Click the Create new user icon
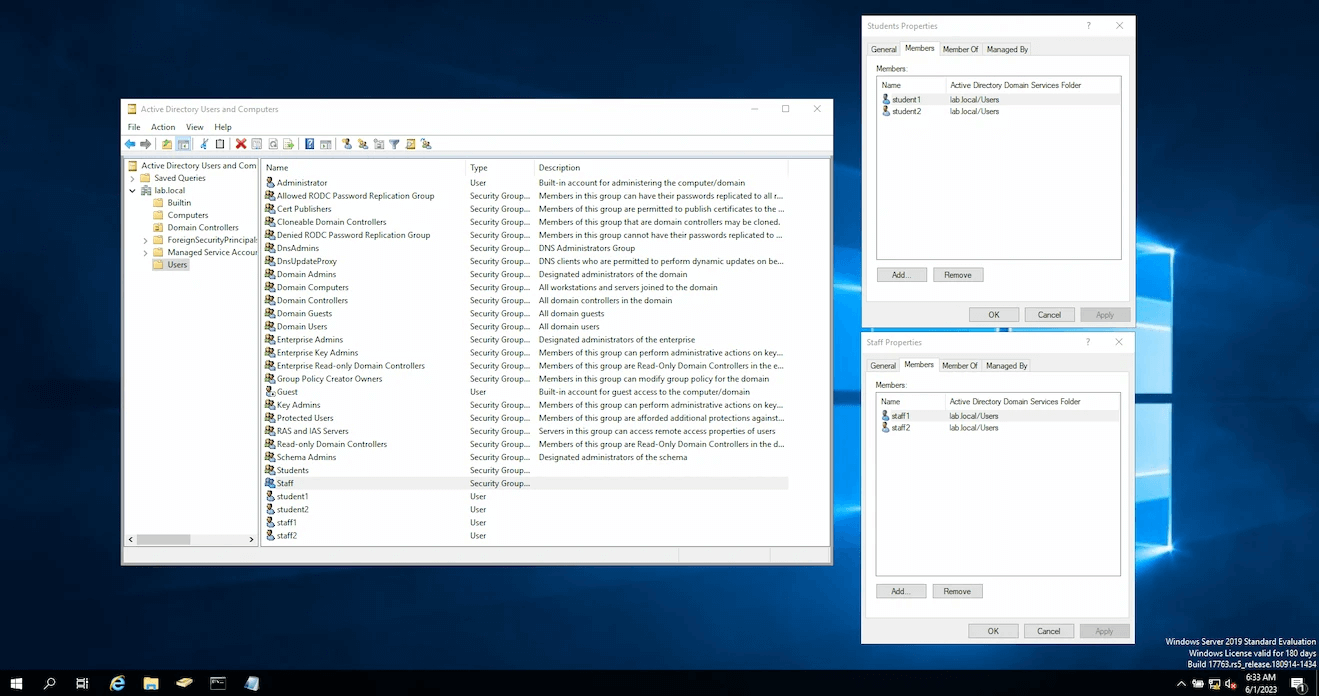 click(347, 144)
